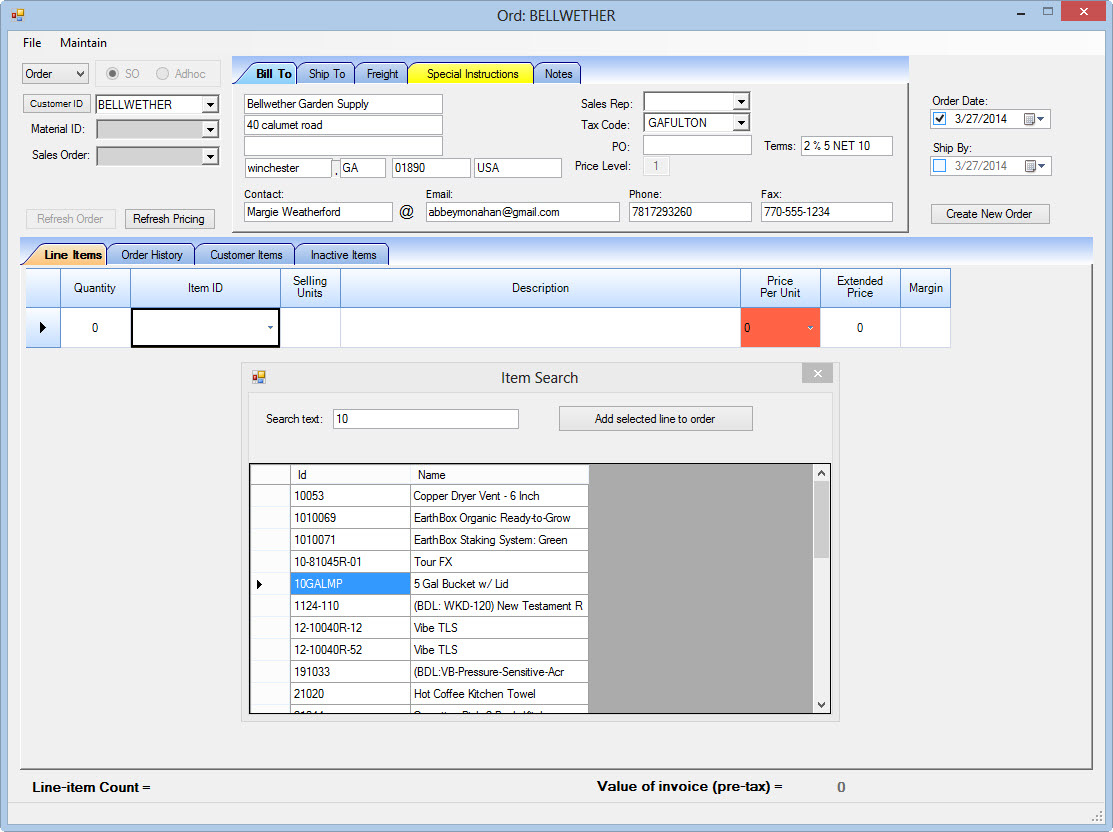Click the Fax field 770-555-1234
Screen dimensions: 1113x832
point(826,212)
